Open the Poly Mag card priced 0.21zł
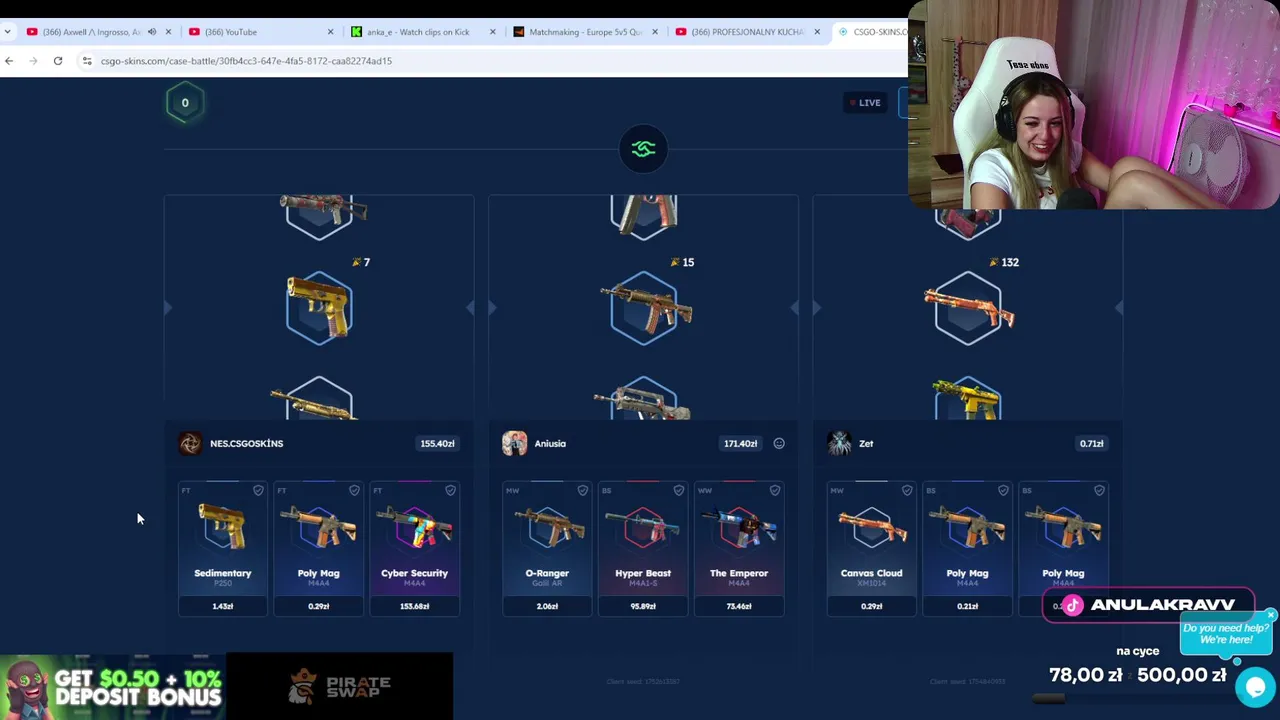This screenshot has height=720, width=1280. point(967,548)
